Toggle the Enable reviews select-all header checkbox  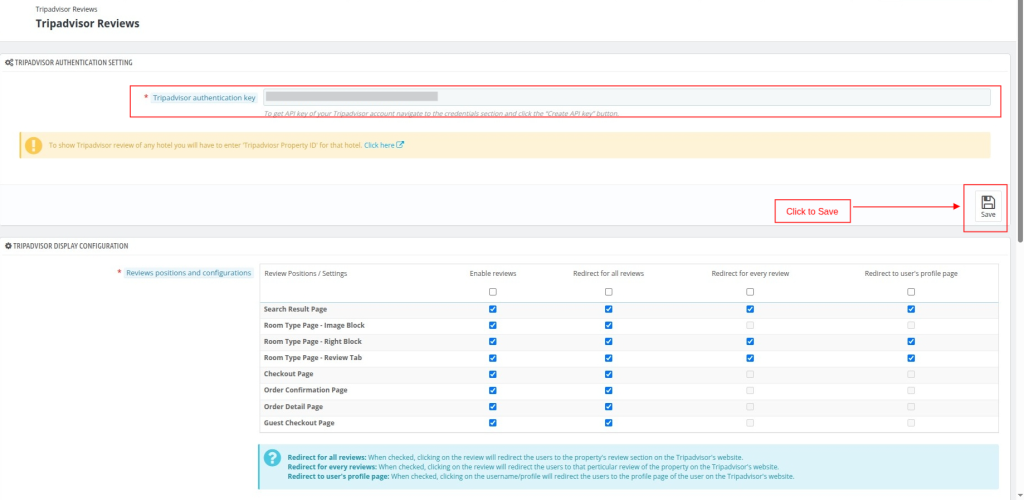click(x=492, y=292)
